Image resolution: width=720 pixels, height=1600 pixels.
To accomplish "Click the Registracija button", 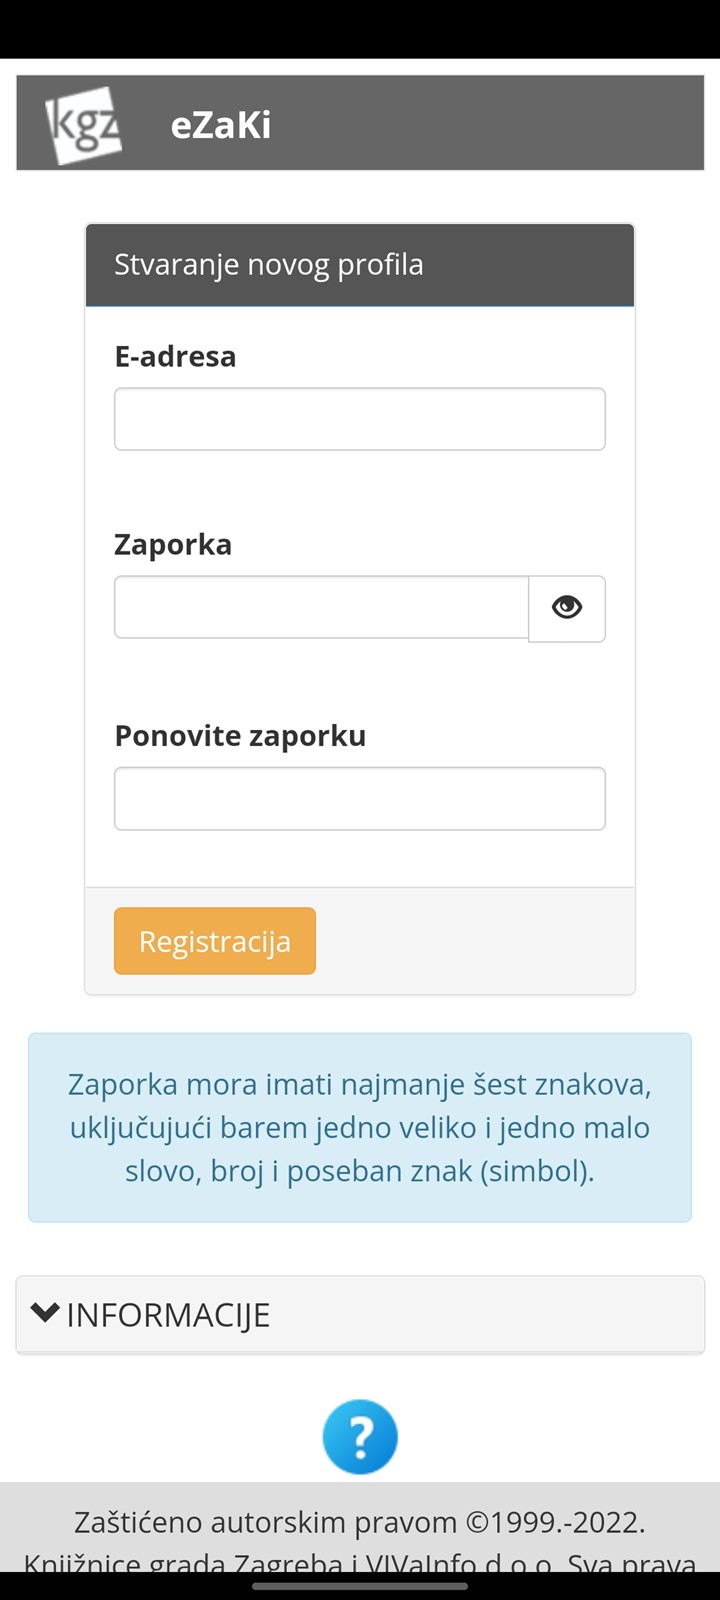I will pos(215,941).
